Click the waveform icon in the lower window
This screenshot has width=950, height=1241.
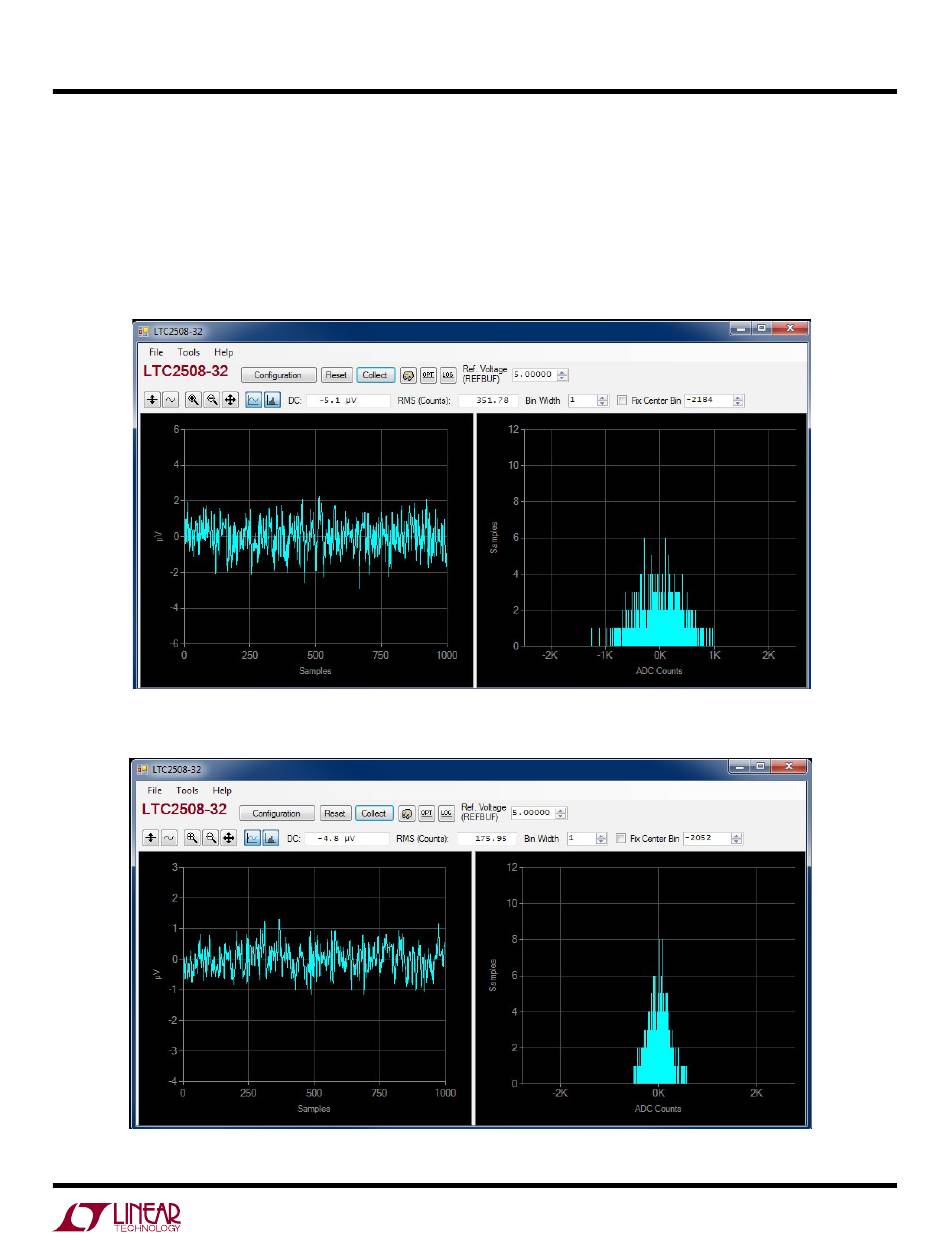169,838
